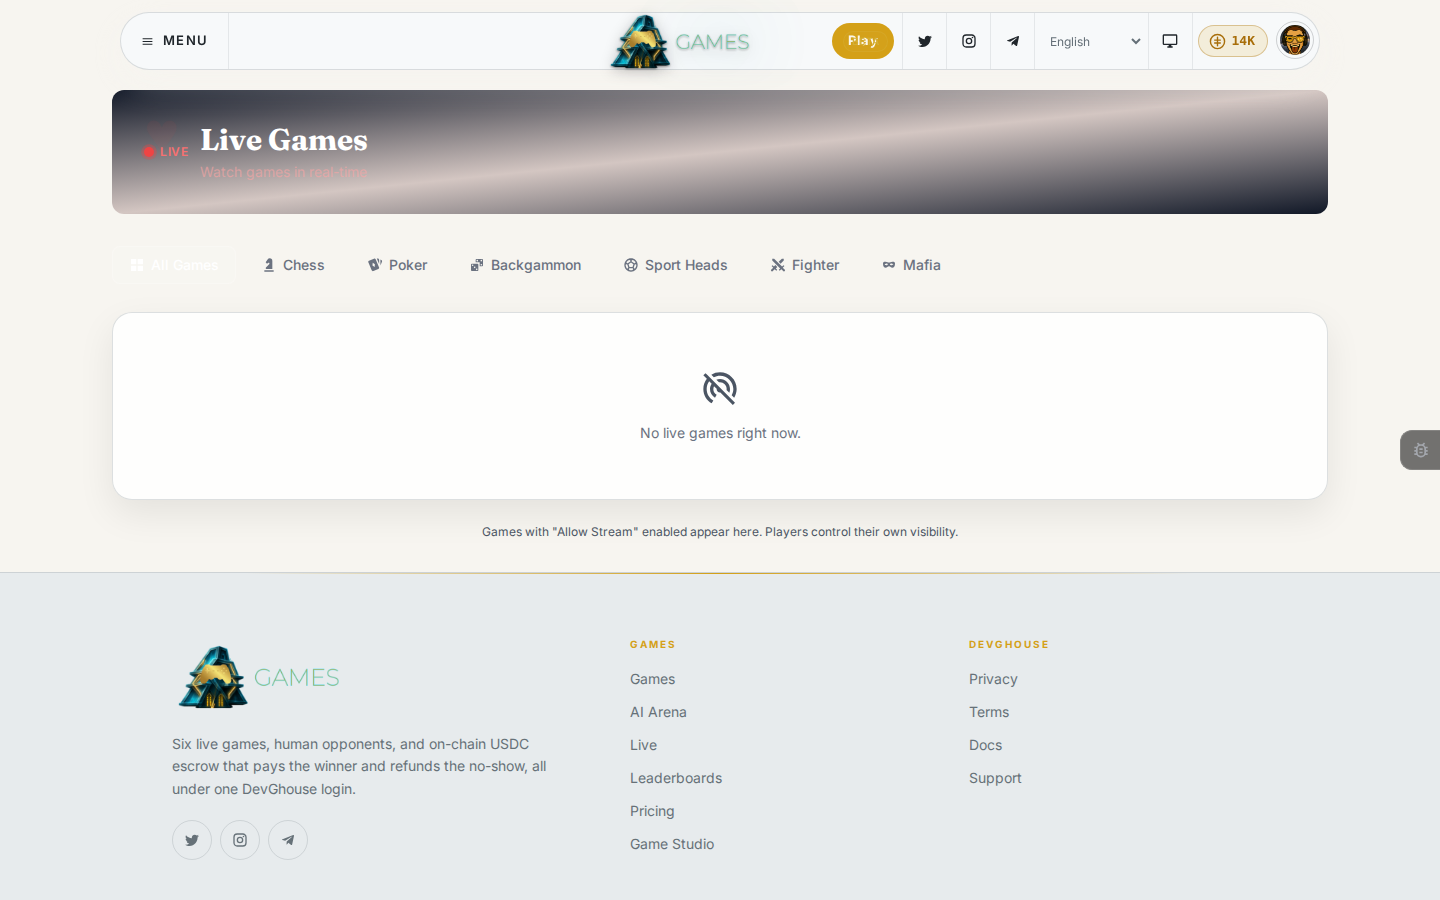Viewport: 1440px width, 900px height.
Task: Switch to the Sport Heads tab
Action: pos(676,265)
